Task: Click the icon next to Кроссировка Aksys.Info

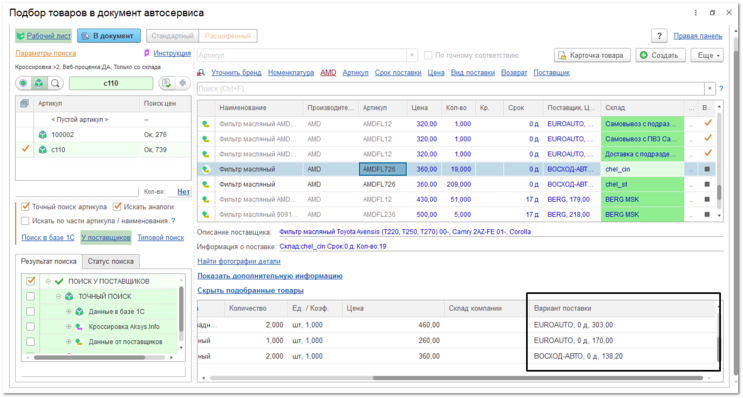Action: [79, 327]
